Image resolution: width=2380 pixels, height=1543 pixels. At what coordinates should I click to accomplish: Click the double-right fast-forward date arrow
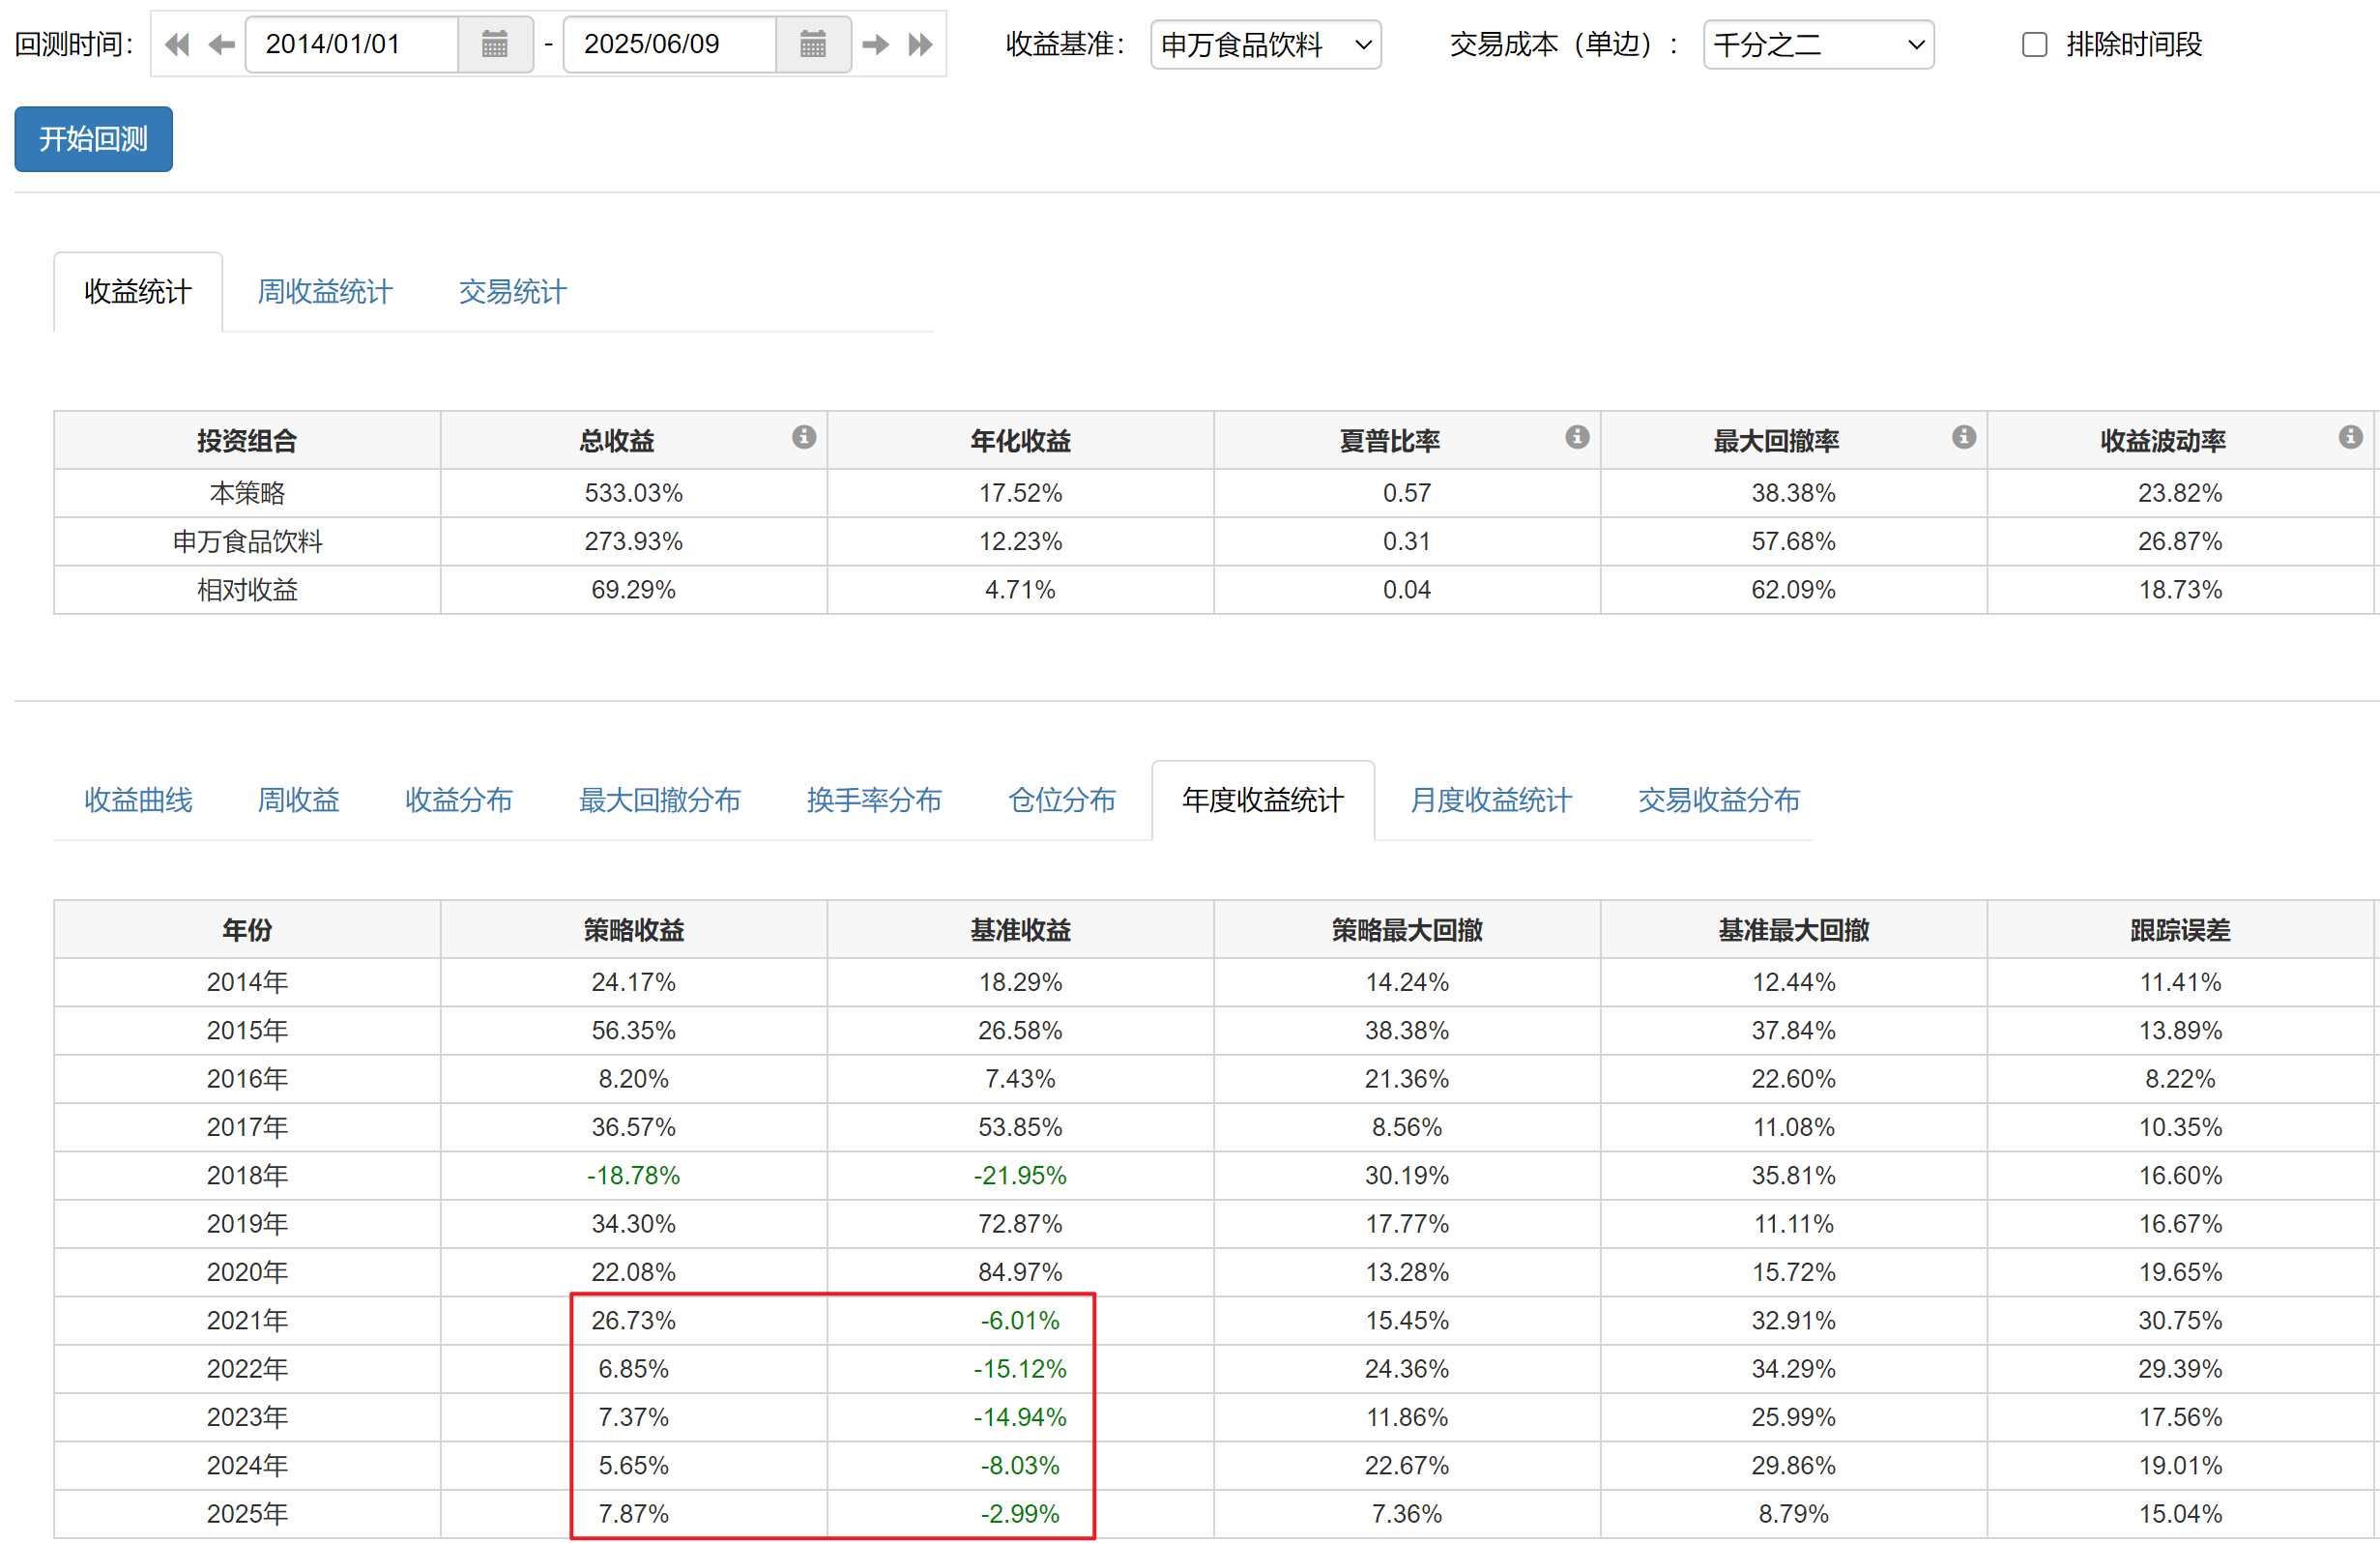(x=920, y=44)
